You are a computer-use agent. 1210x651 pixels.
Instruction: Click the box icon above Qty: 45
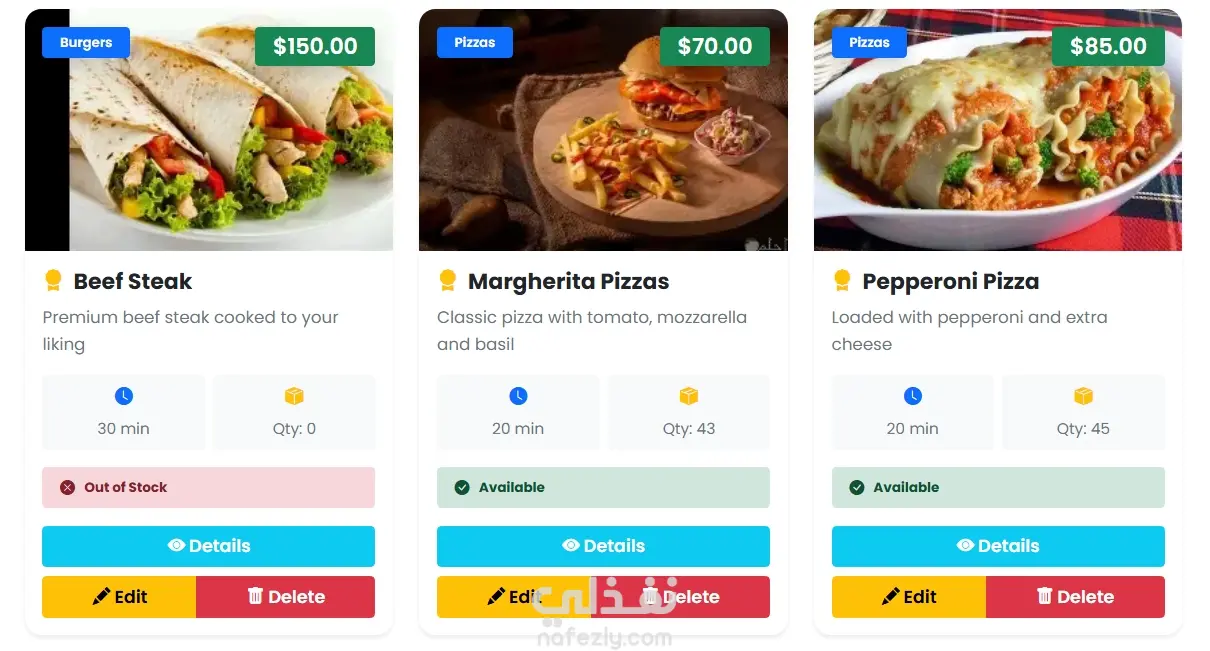[1083, 396]
